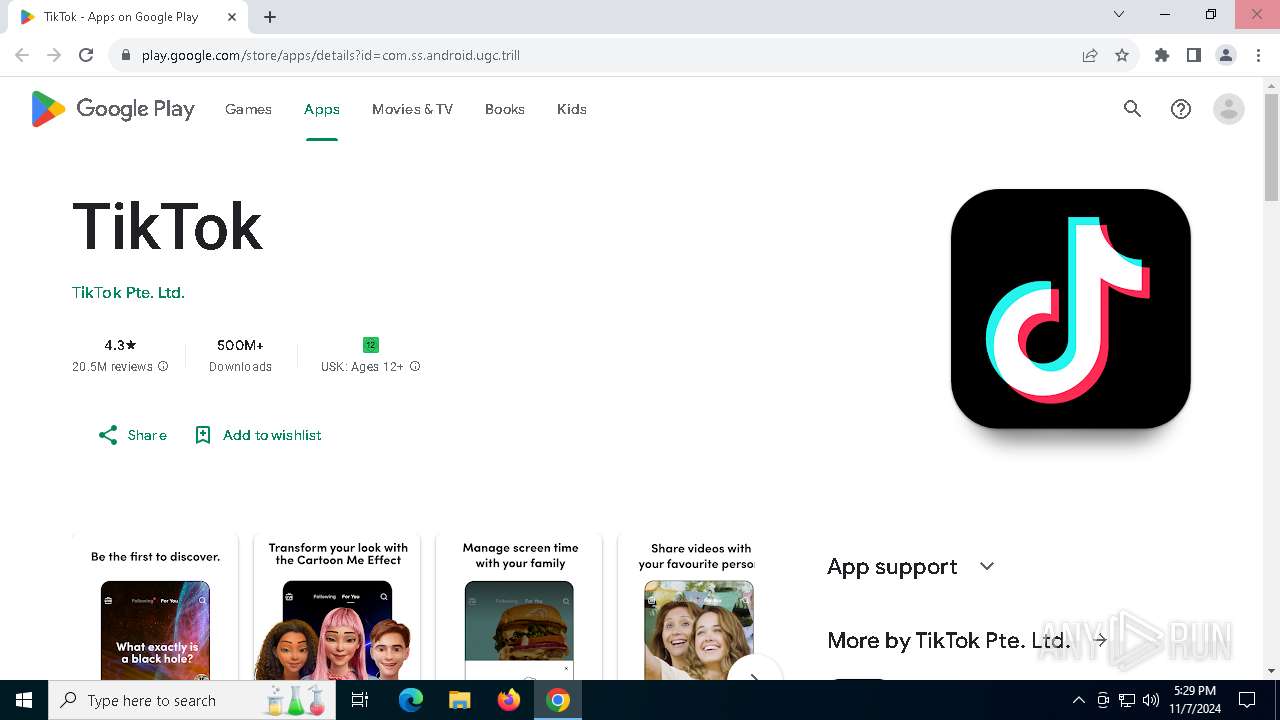Launch Microsoft Edge from taskbar
Screen dimensions: 1280x720
[x=411, y=700]
